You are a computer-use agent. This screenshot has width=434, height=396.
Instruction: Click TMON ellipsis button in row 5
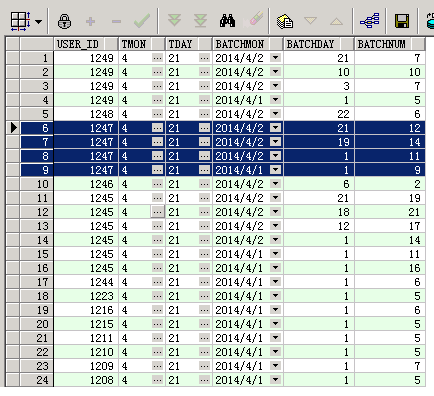(157, 114)
